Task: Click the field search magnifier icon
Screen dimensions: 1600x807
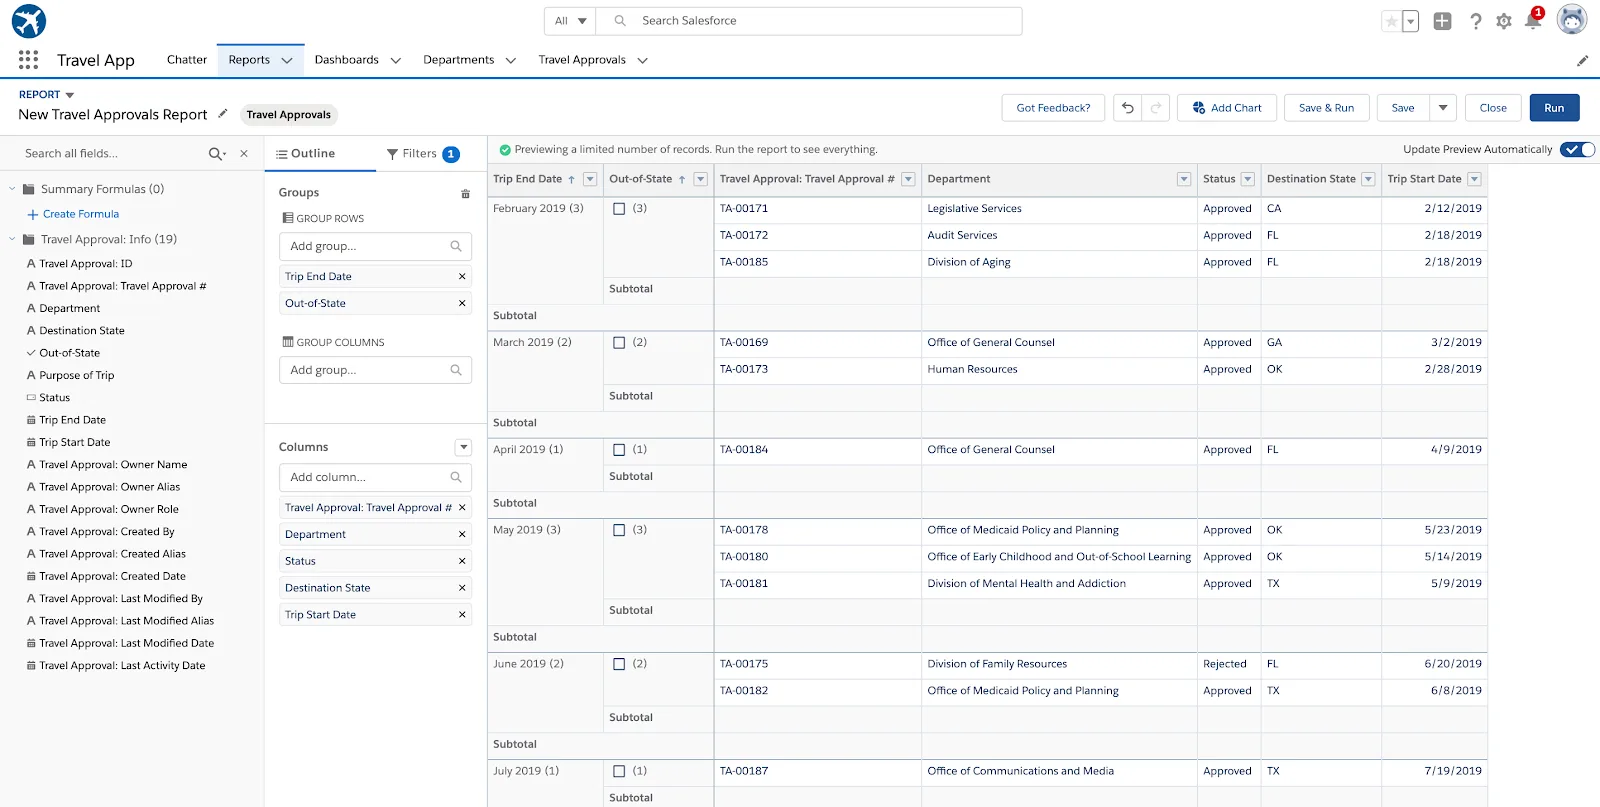Action: pyautogui.click(x=216, y=154)
